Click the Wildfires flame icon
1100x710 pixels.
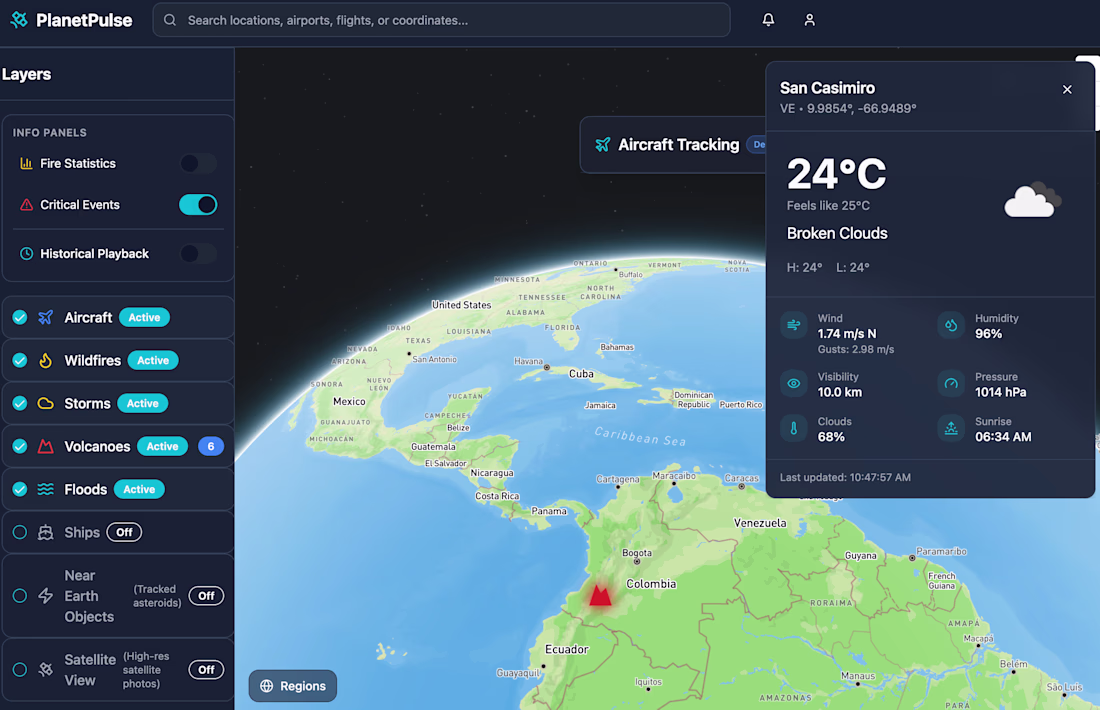[x=46, y=361]
